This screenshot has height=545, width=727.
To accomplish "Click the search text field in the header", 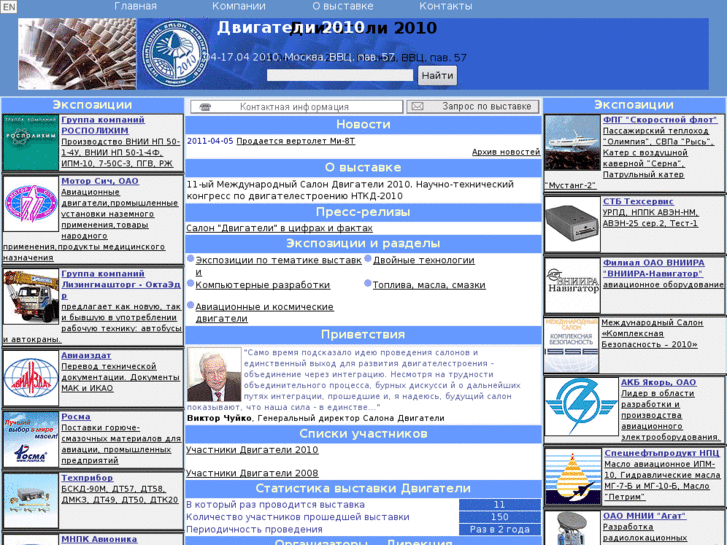I will point(340,75).
